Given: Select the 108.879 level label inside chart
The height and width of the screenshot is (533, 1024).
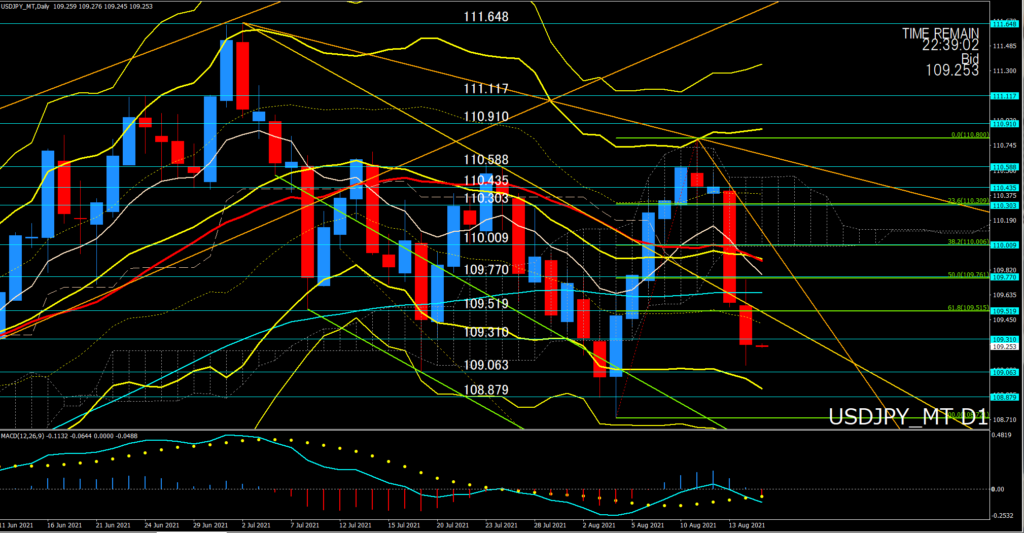Looking at the screenshot, I should click(486, 390).
